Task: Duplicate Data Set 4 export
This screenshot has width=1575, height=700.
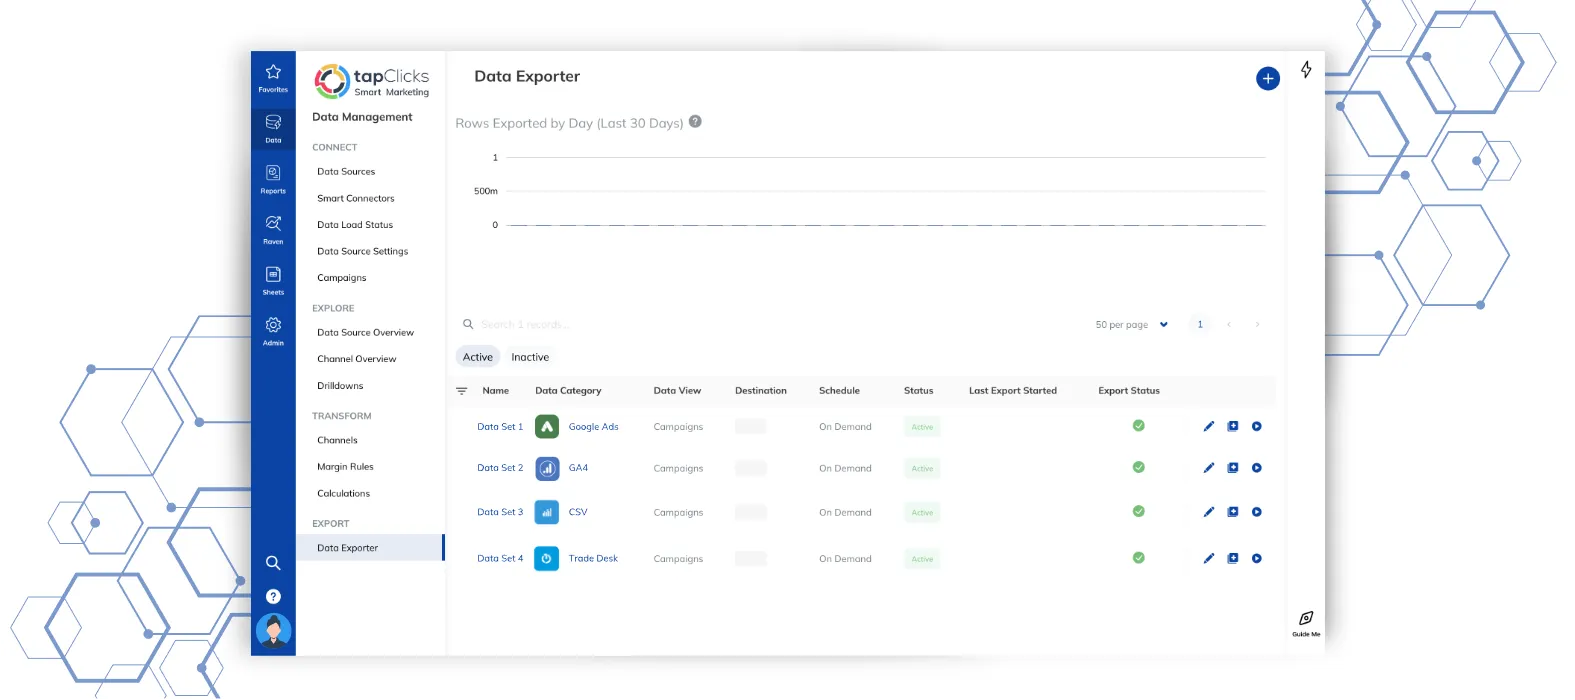Action: click(1233, 558)
